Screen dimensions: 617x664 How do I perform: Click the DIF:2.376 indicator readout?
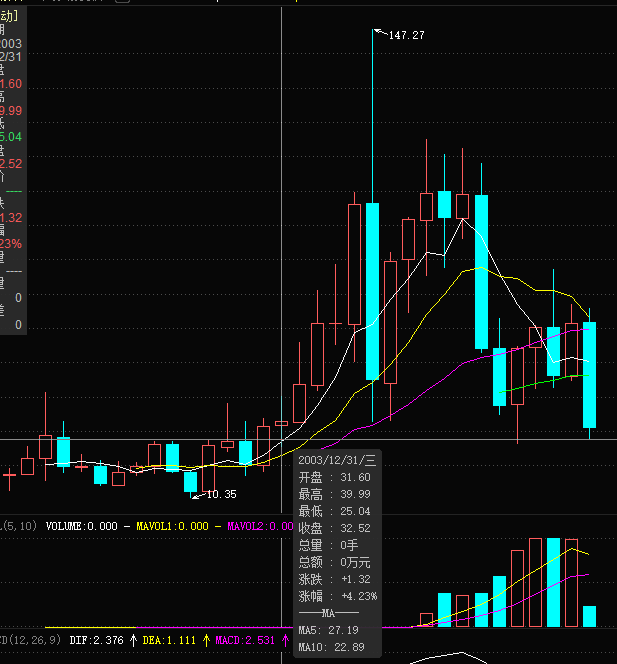point(96,640)
